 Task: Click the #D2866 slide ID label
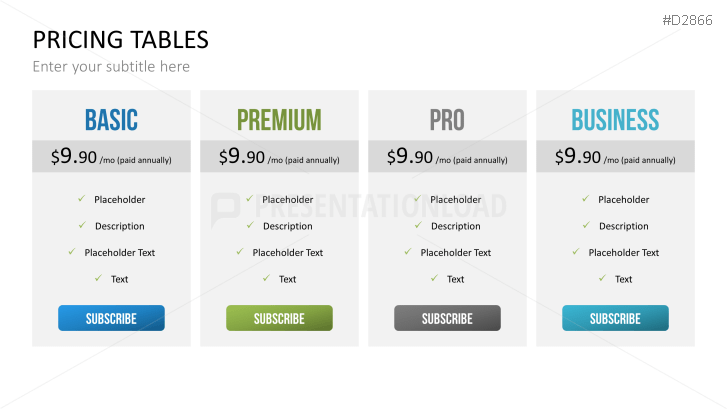click(x=687, y=19)
